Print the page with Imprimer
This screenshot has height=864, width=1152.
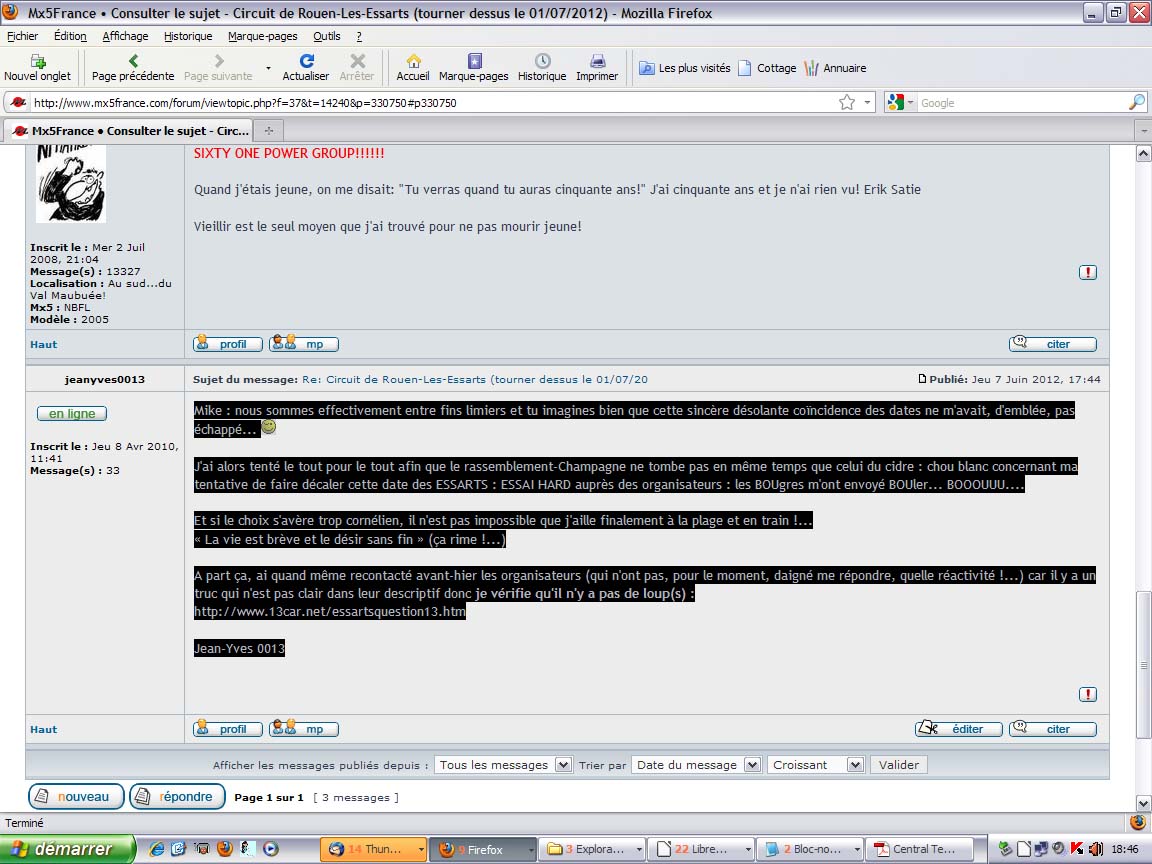(x=597, y=68)
